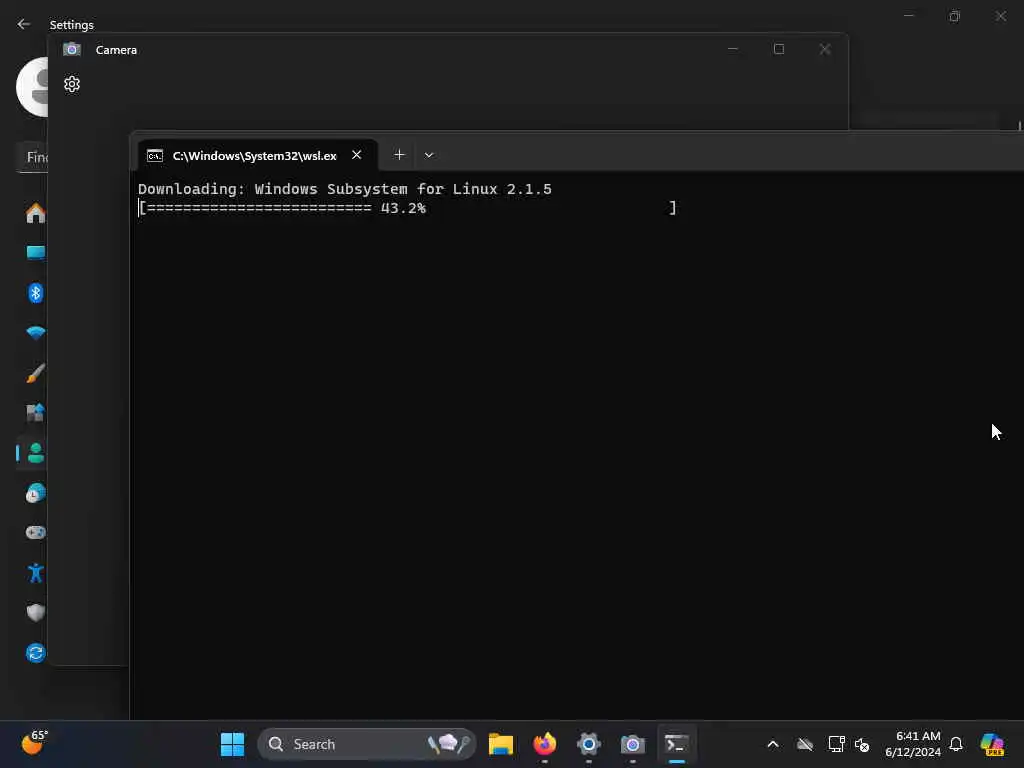Select the wsl.exe terminal tab

click(257, 155)
